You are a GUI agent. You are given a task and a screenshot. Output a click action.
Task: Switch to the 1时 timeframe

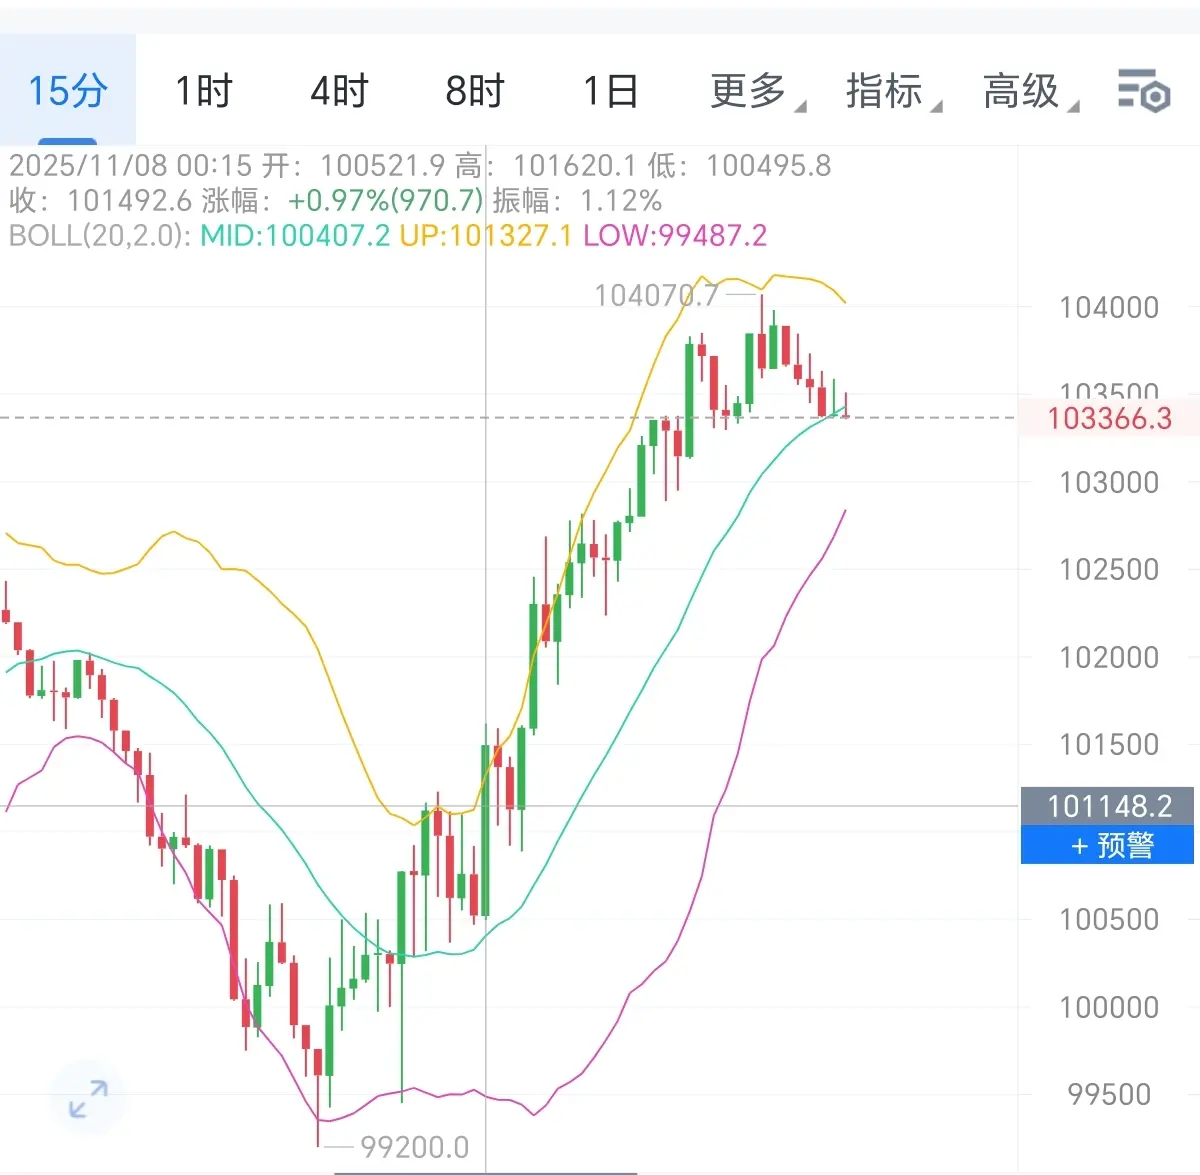[x=203, y=91]
